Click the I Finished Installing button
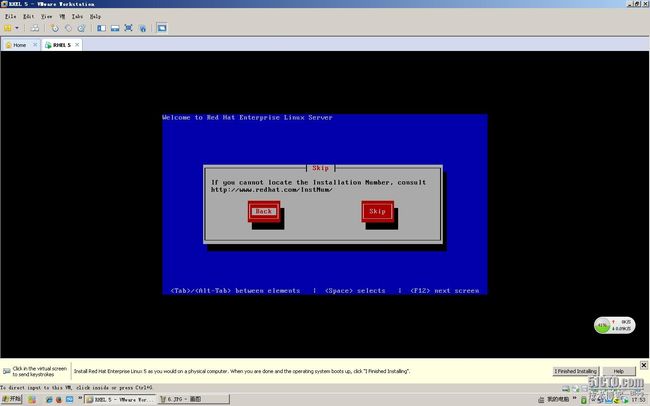This screenshot has height=406, width=650. pos(576,371)
